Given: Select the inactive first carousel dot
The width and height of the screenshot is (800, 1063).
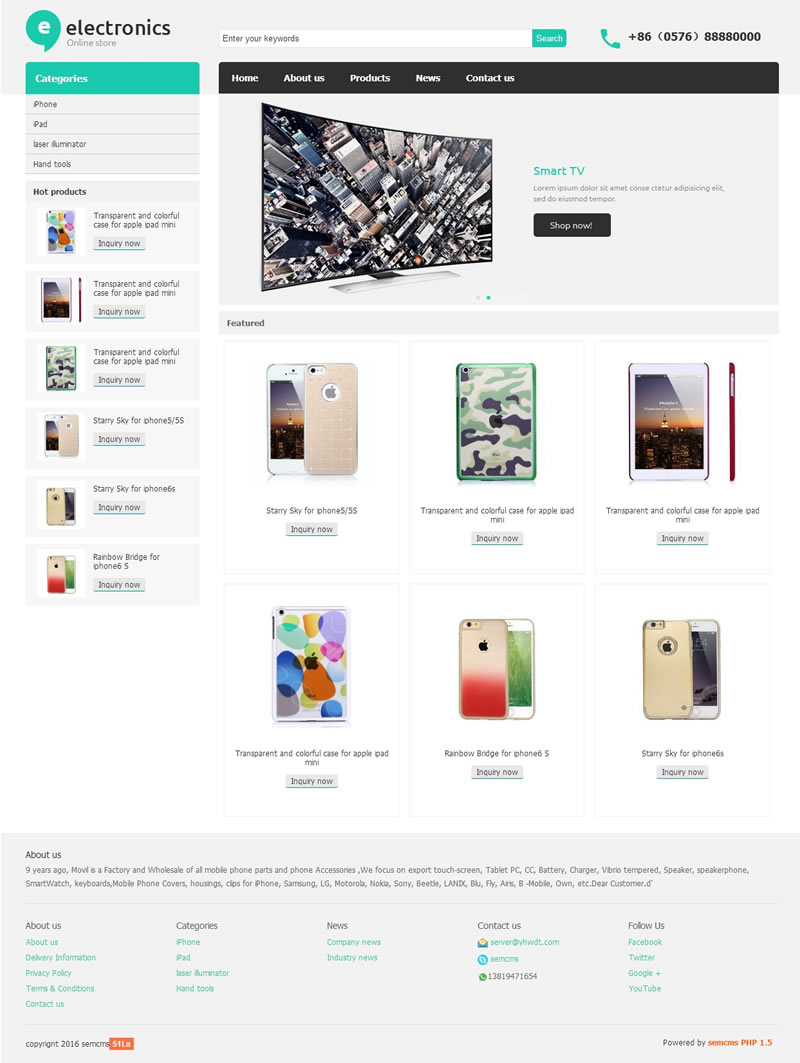Looking at the screenshot, I should click(478, 298).
